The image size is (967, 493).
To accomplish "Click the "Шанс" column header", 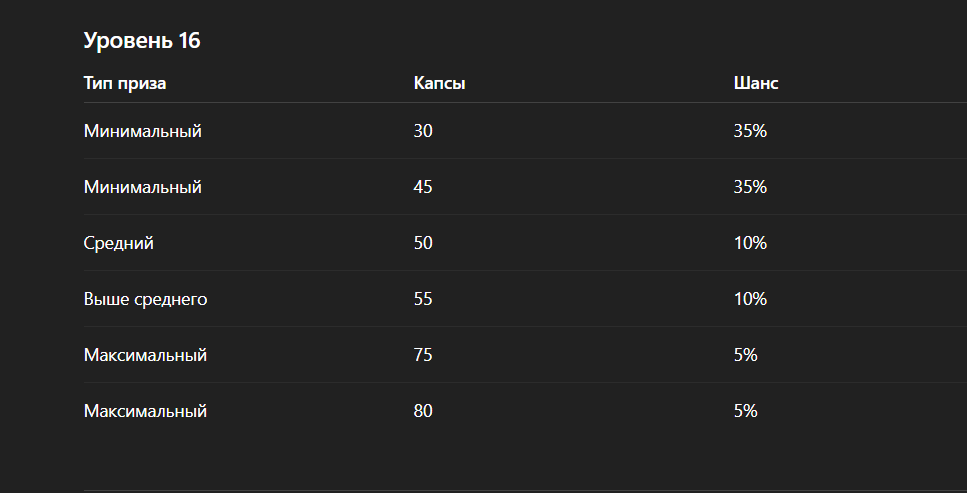I will 755,83.
